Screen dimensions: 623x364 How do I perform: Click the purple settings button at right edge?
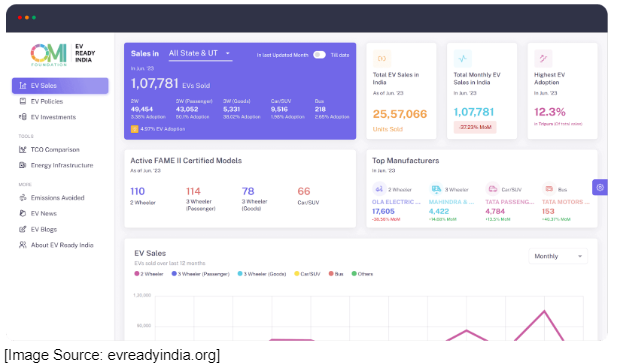(600, 187)
